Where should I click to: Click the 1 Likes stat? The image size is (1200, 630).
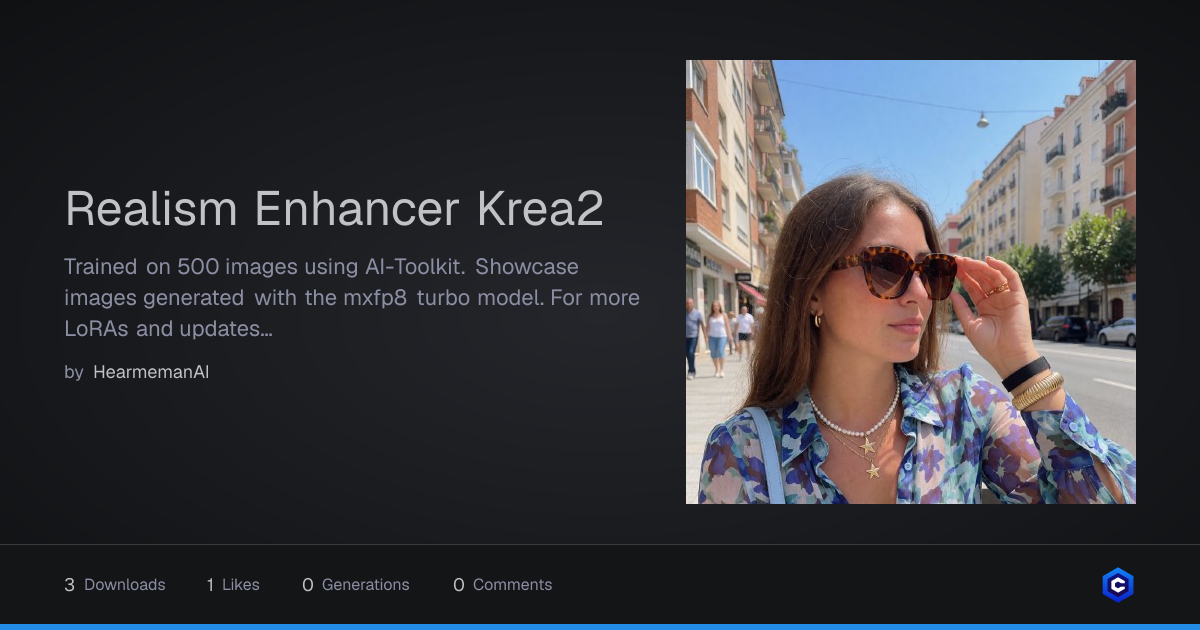coord(233,585)
